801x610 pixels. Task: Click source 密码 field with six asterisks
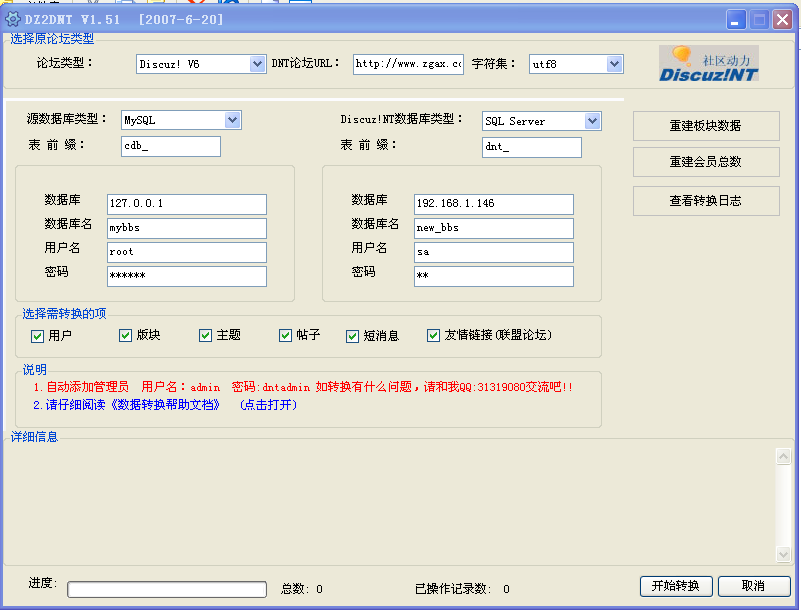[x=187, y=276]
